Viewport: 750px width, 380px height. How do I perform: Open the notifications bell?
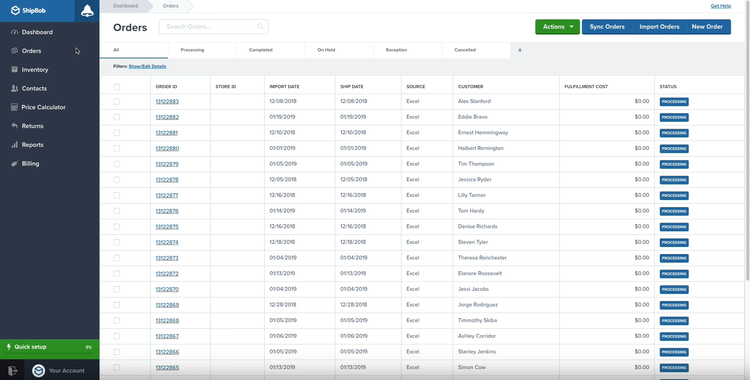click(x=87, y=11)
